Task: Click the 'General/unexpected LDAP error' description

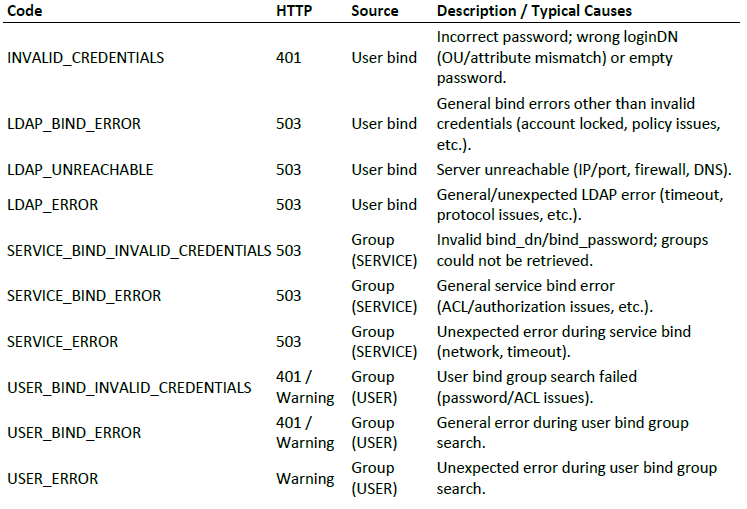Action: point(580,205)
